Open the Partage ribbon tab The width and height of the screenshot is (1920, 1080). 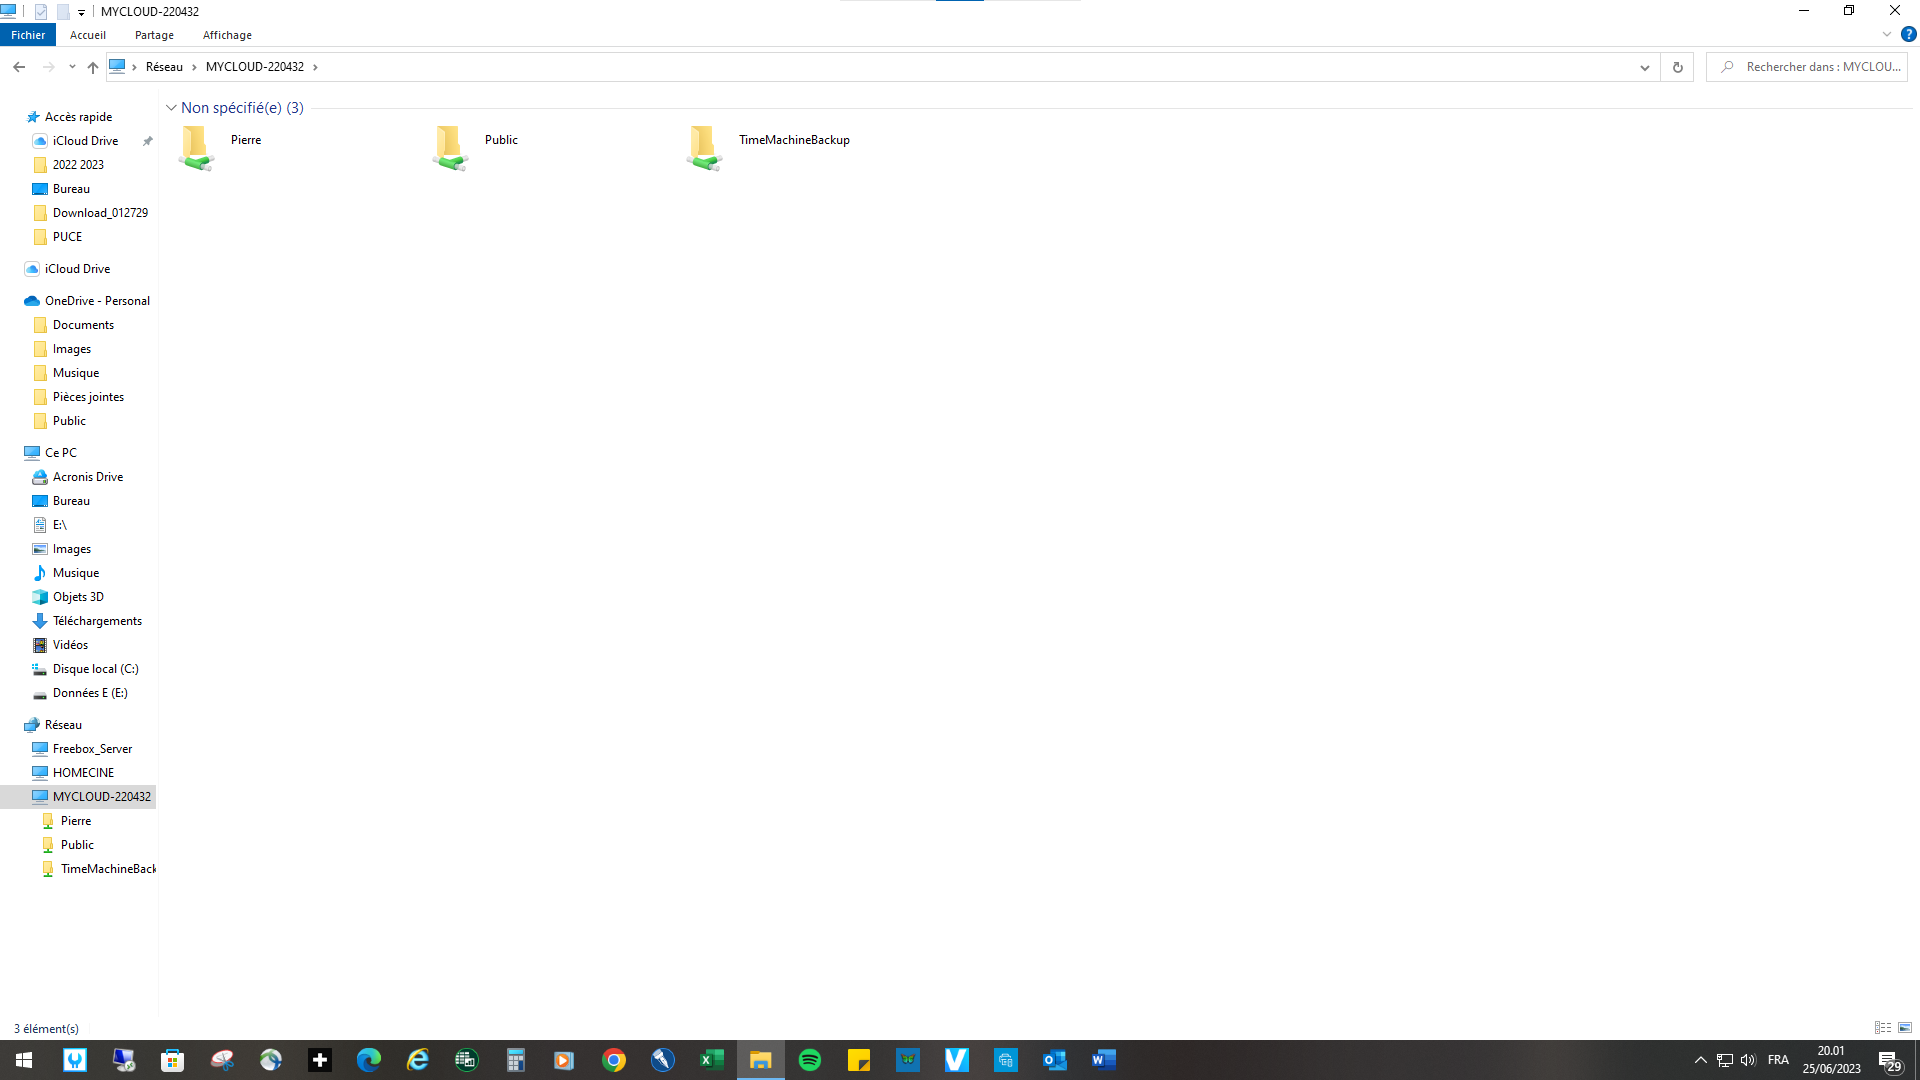click(x=154, y=35)
